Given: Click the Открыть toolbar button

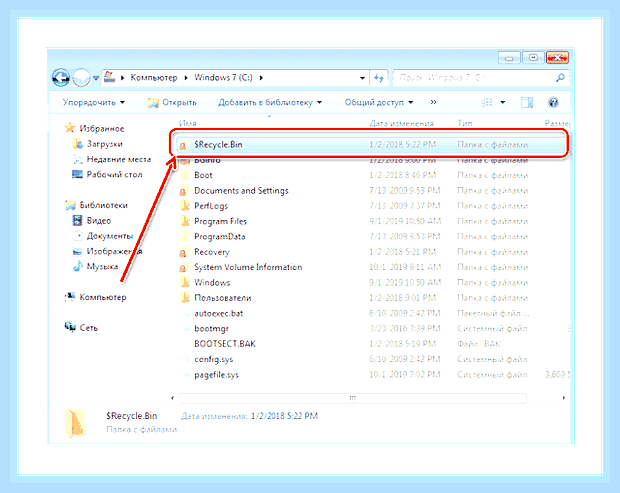Looking at the screenshot, I should coord(172,102).
